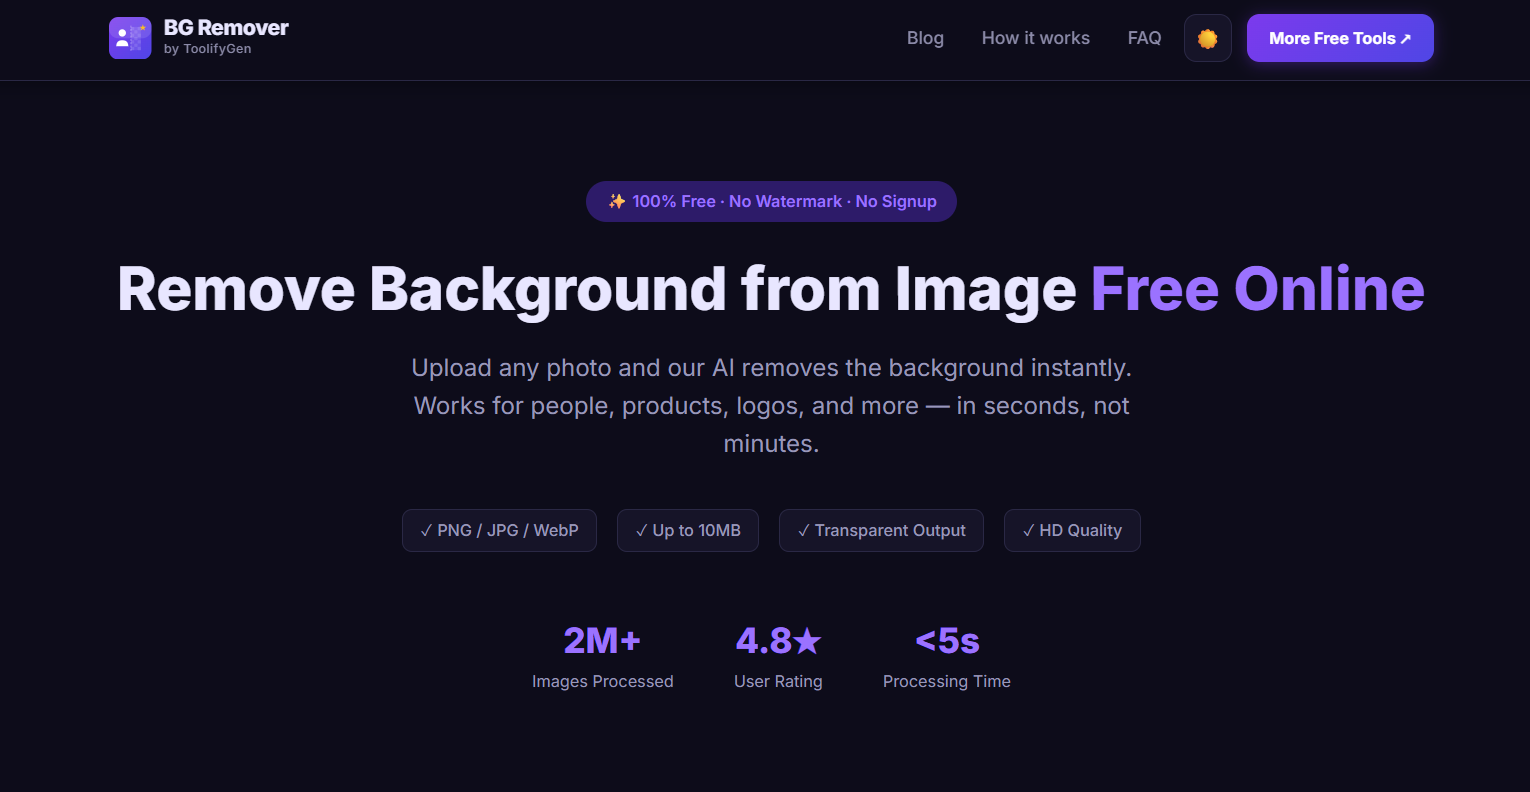This screenshot has width=1530, height=792.
Task: Click the sparkles badge above the headline
Action: (617, 201)
